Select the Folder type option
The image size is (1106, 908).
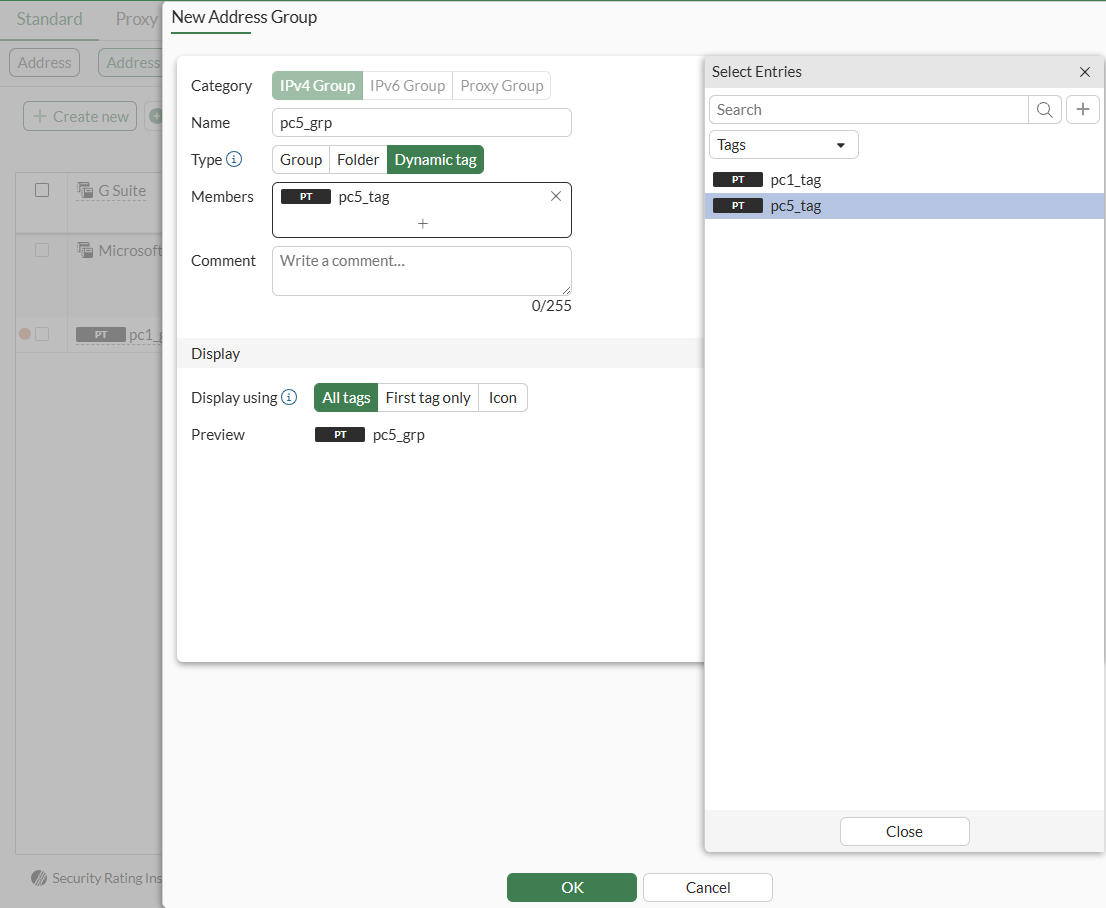[x=358, y=160]
